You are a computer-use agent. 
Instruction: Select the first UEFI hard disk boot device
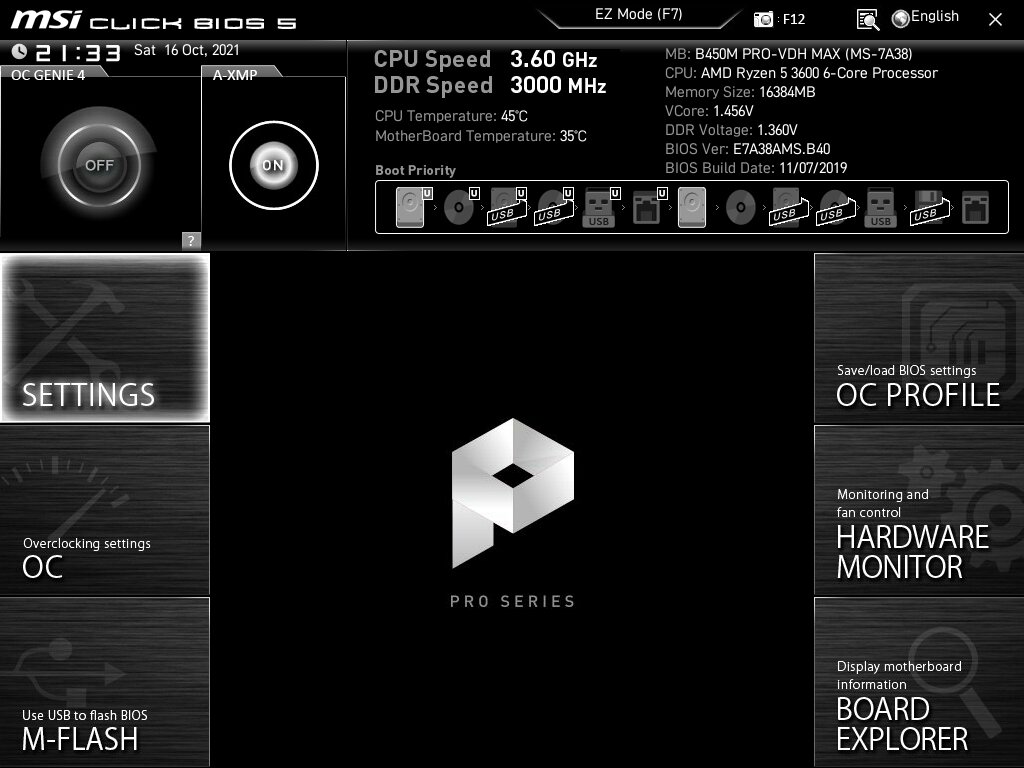click(x=410, y=207)
